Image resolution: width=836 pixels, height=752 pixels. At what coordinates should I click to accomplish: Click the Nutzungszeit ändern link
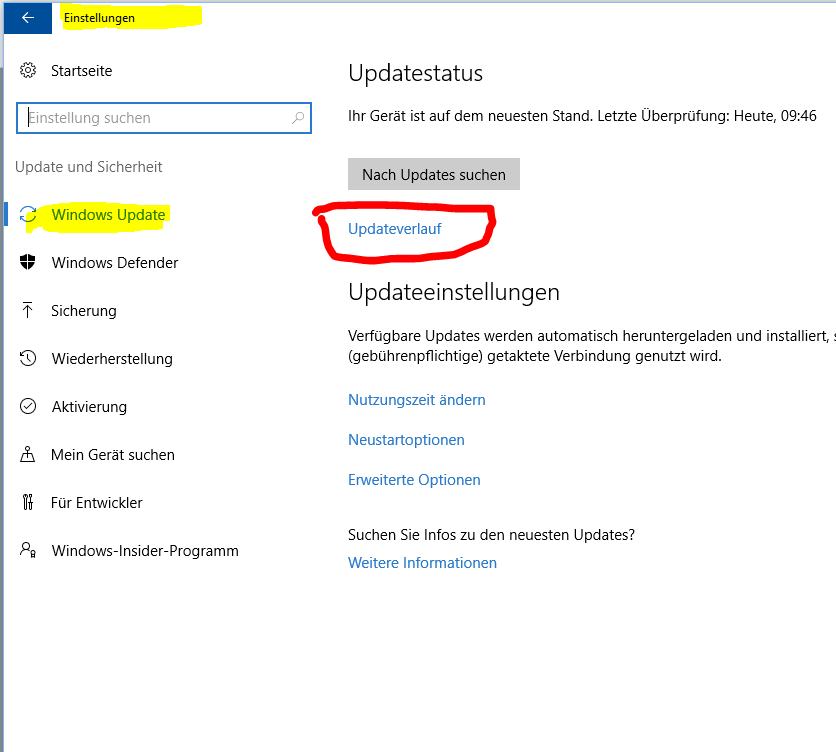tap(416, 400)
